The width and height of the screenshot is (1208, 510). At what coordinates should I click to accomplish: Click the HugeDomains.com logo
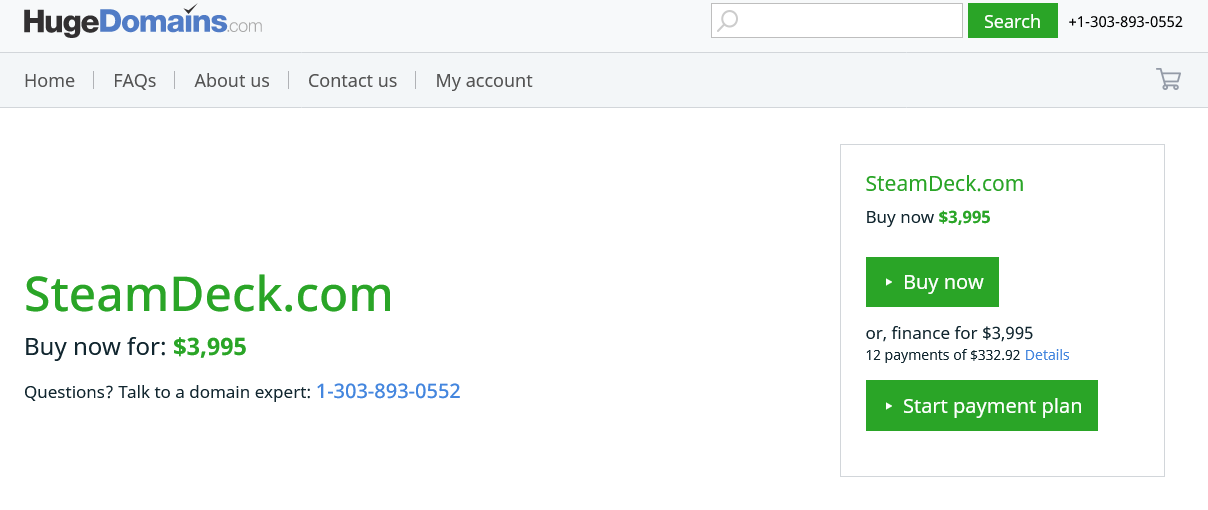point(143,21)
